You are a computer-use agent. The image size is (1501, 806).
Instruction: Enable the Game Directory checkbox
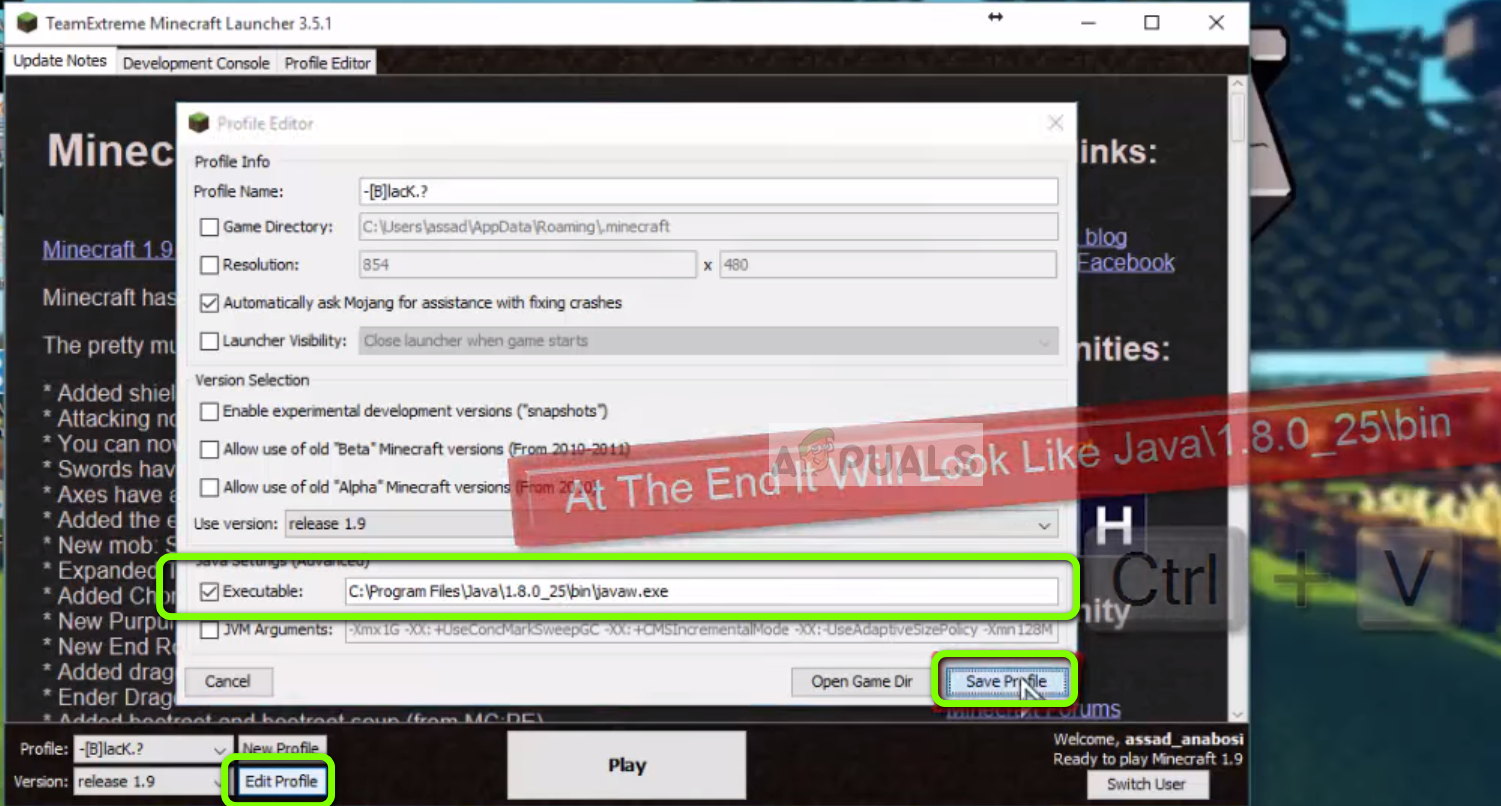pyautogui.click(x=209, y=227)
